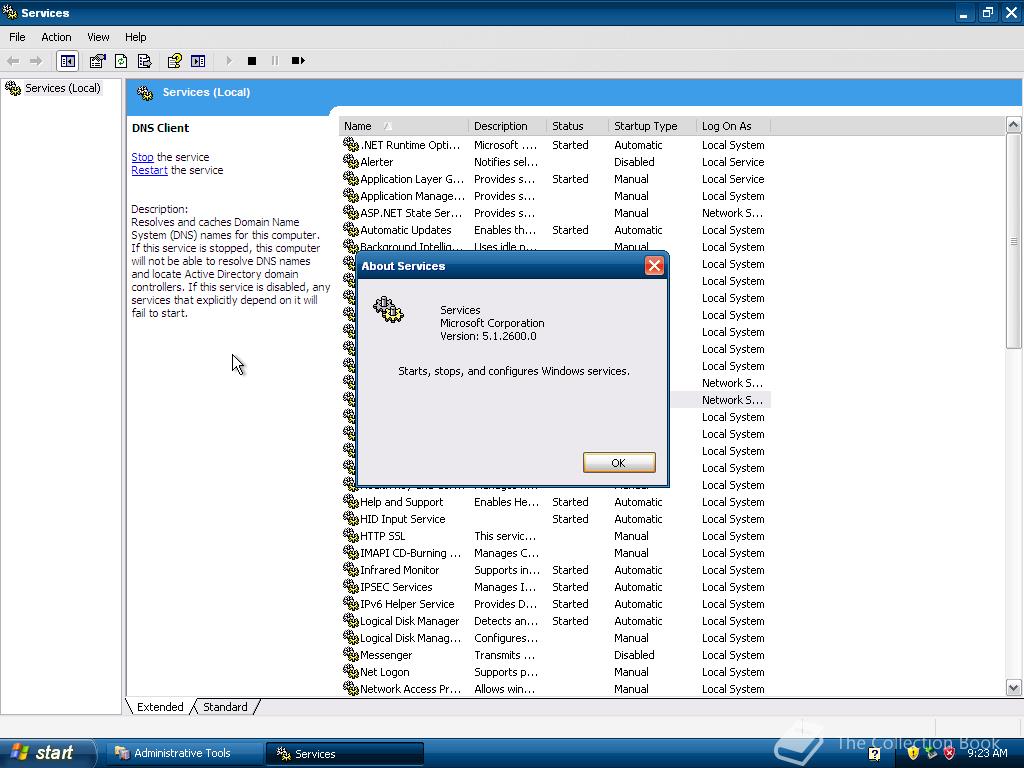This screenshot has width=1024, height=768.
Task: Click the Stop Service square toolbar icon
Action: 251,61
